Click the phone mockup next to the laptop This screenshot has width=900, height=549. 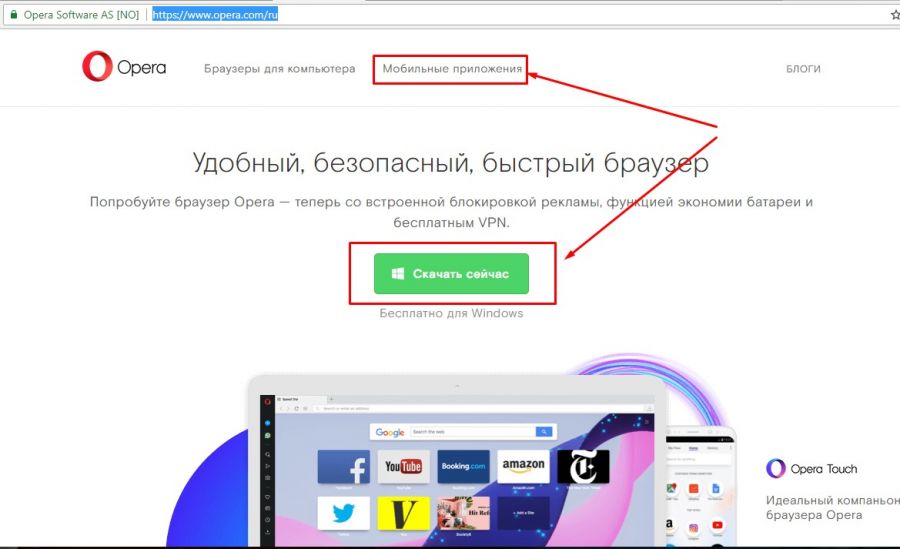700,486
